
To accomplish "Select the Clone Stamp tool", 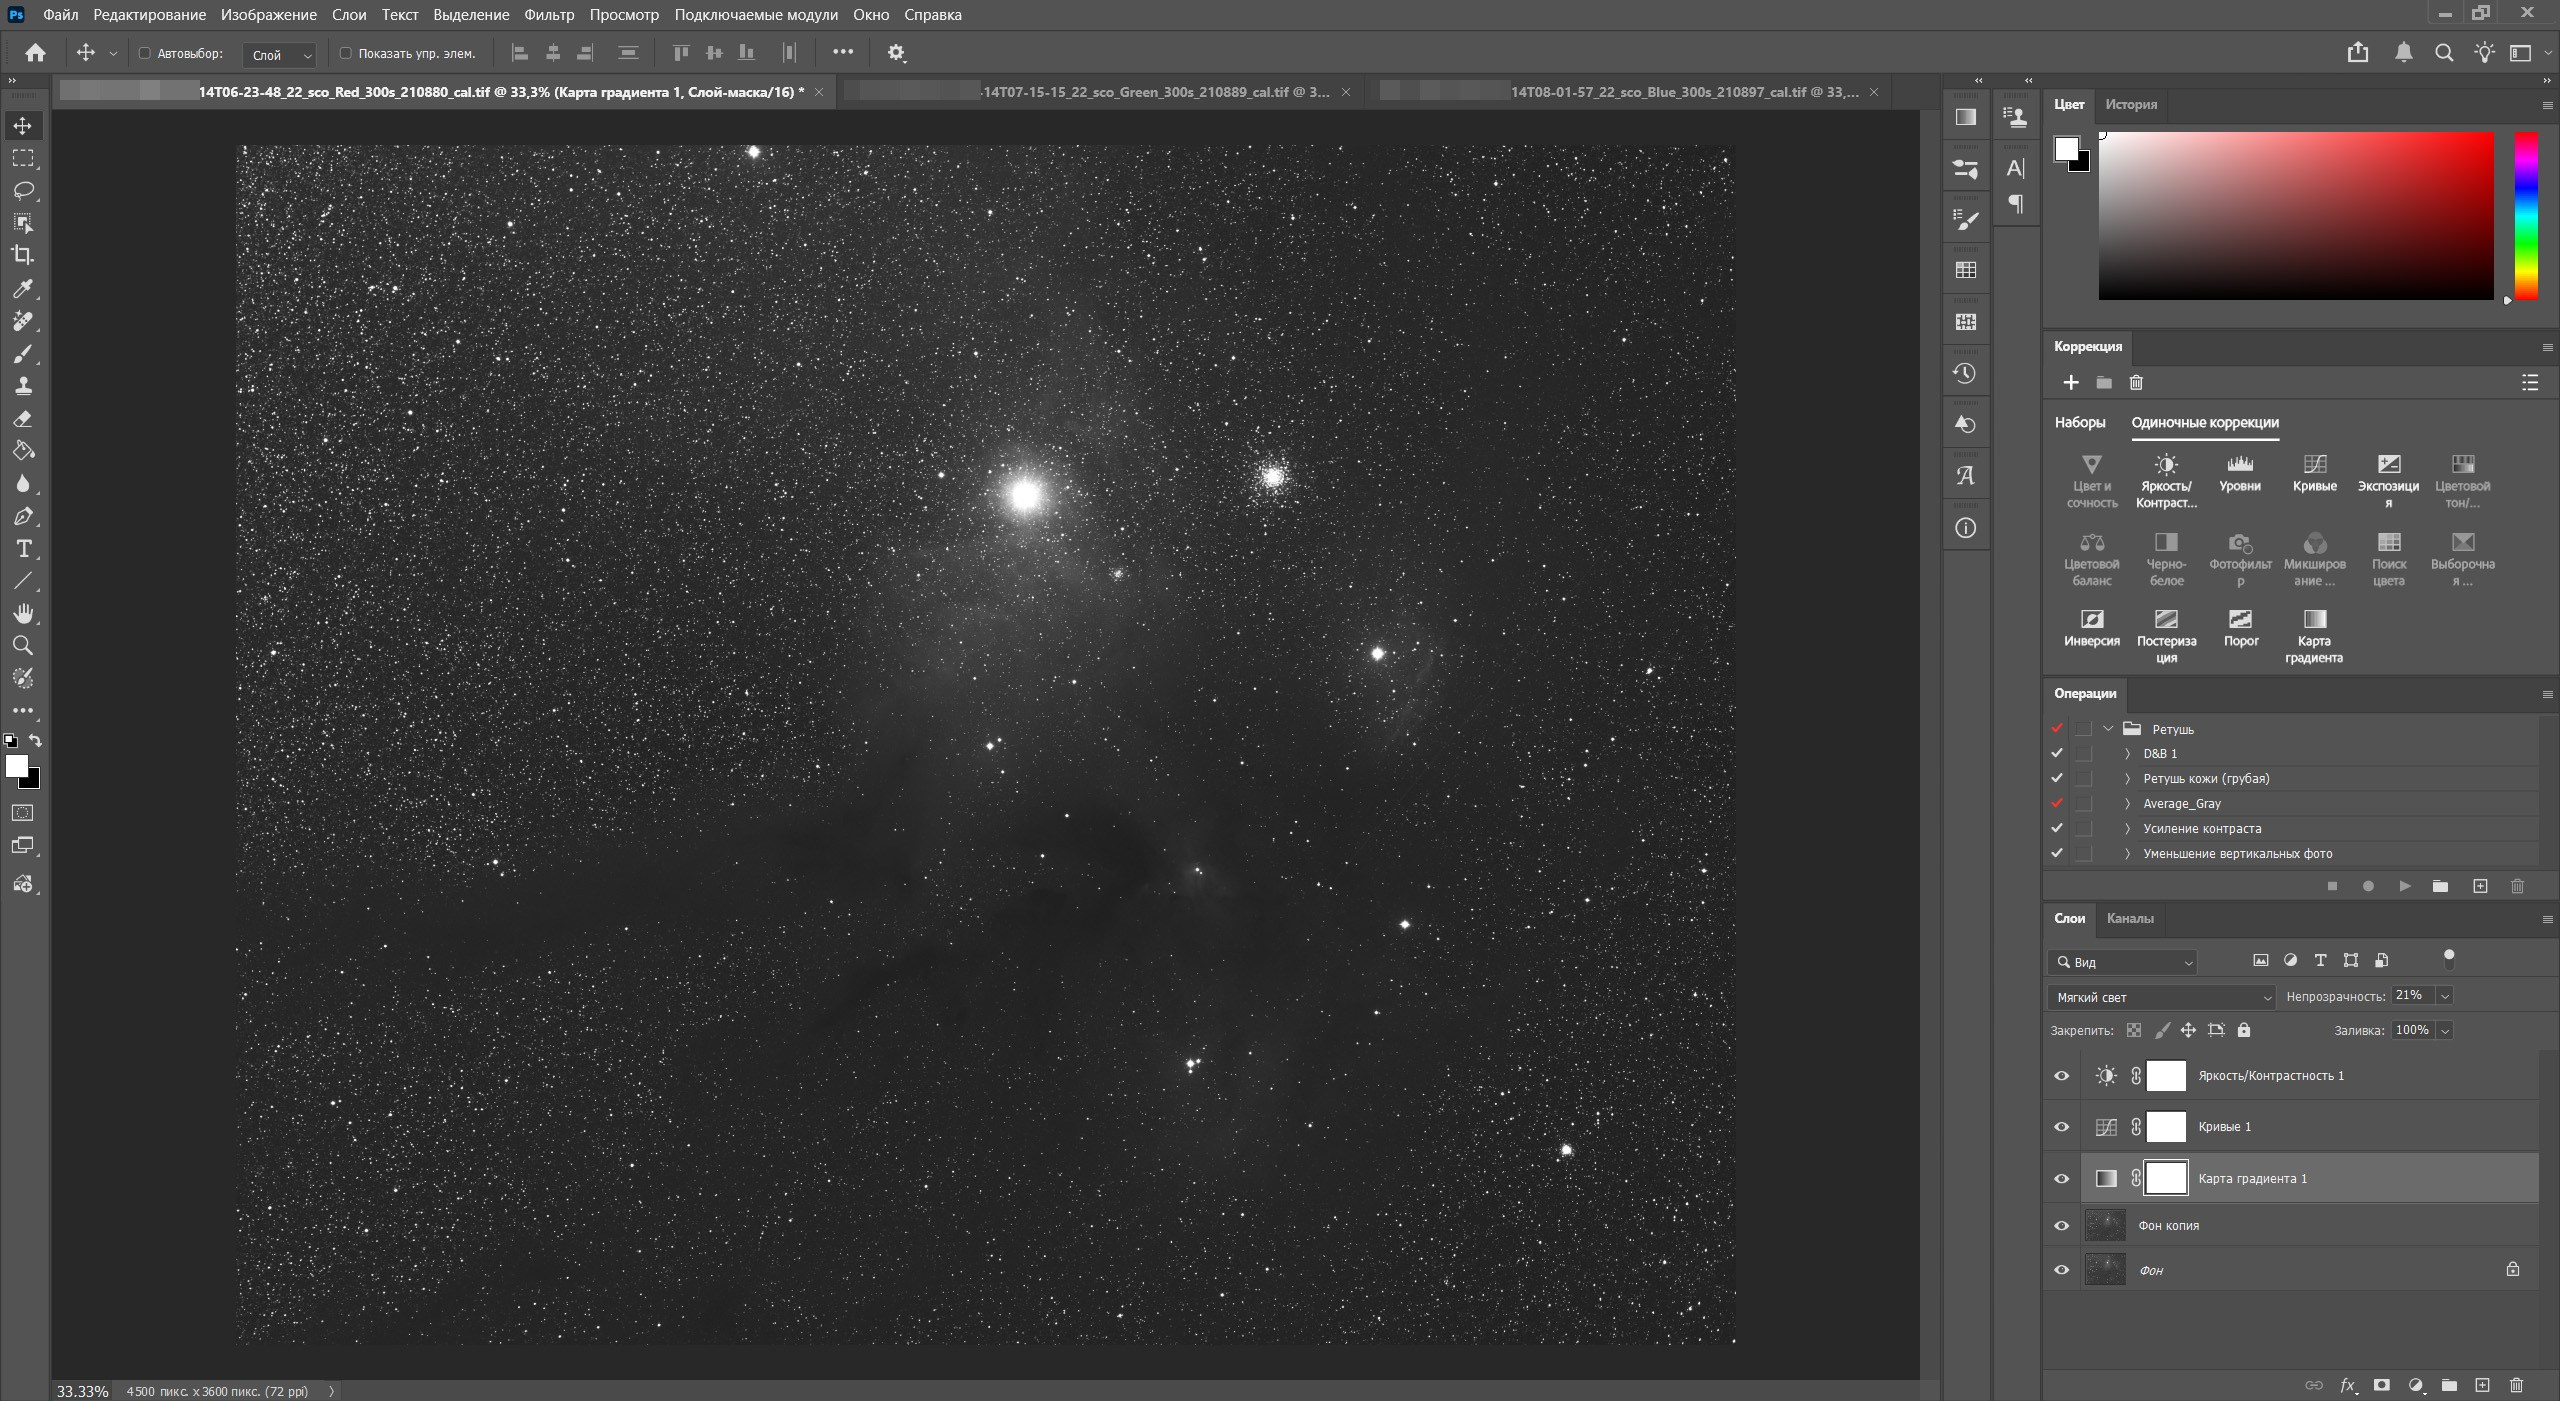I will pyautogui.click(x=23, y=386).
